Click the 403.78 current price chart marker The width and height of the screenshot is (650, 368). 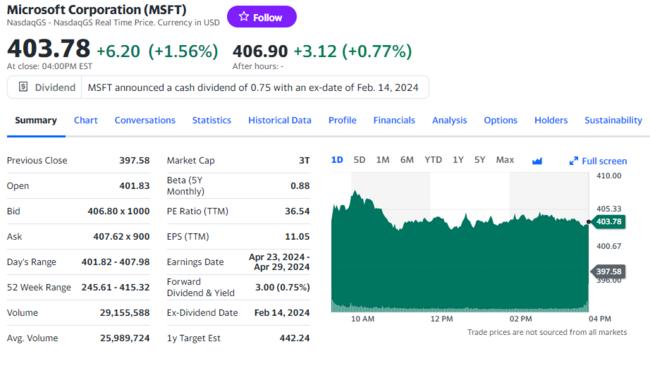(x=608, y=222)
